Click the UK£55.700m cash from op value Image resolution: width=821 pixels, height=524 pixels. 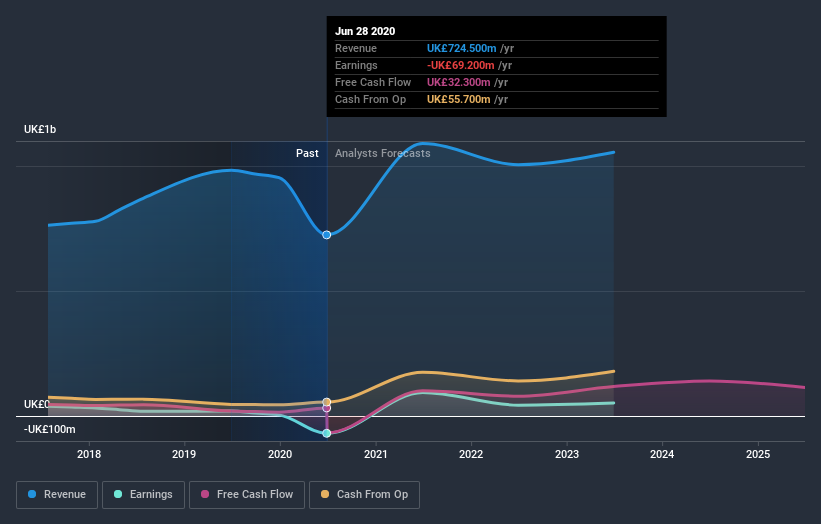click(459, 99)
